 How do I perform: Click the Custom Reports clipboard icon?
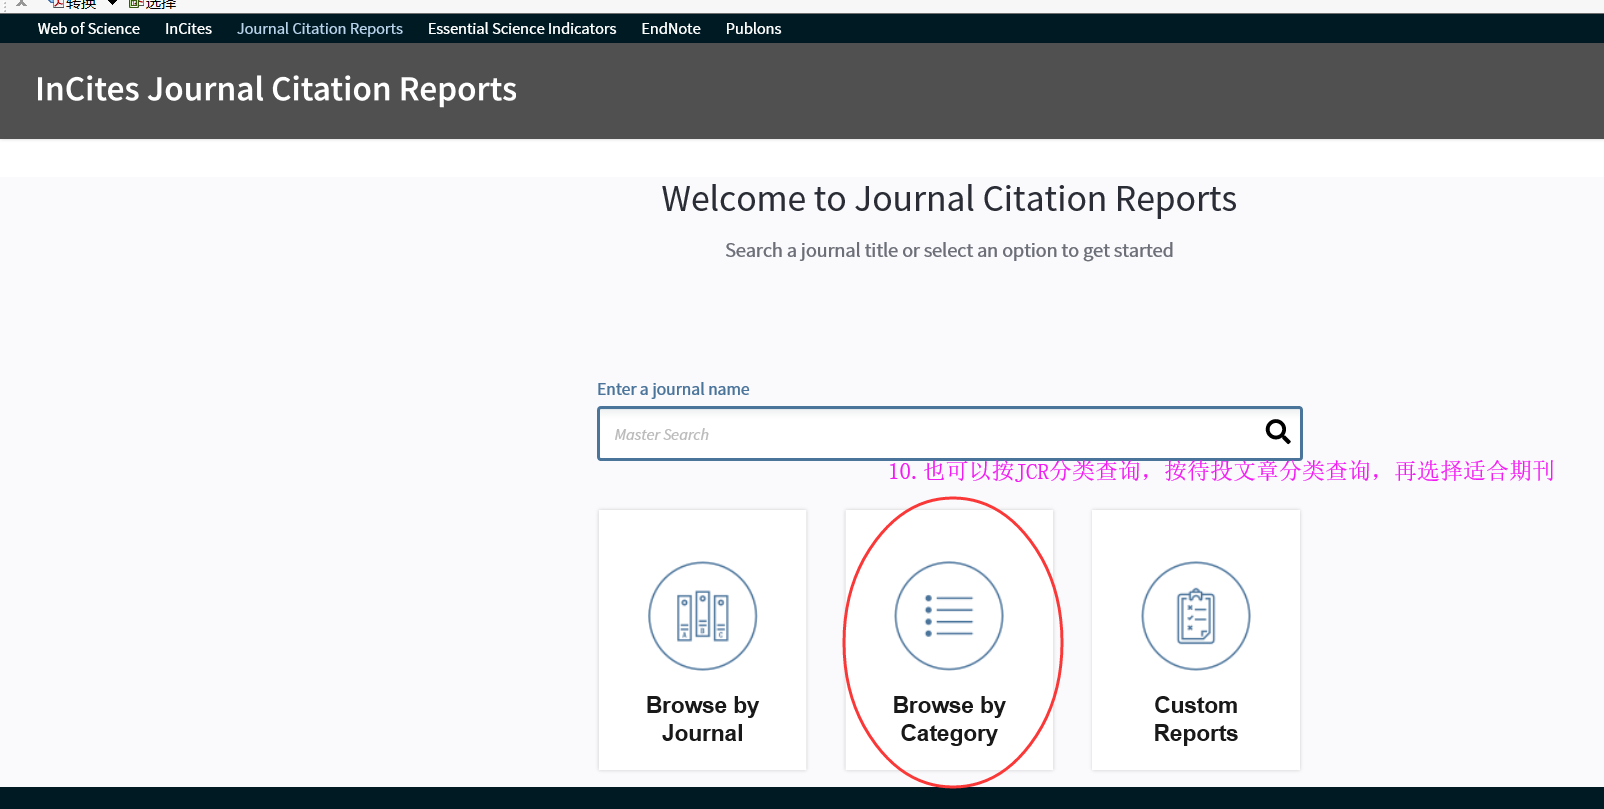[x=1196, y=616]
